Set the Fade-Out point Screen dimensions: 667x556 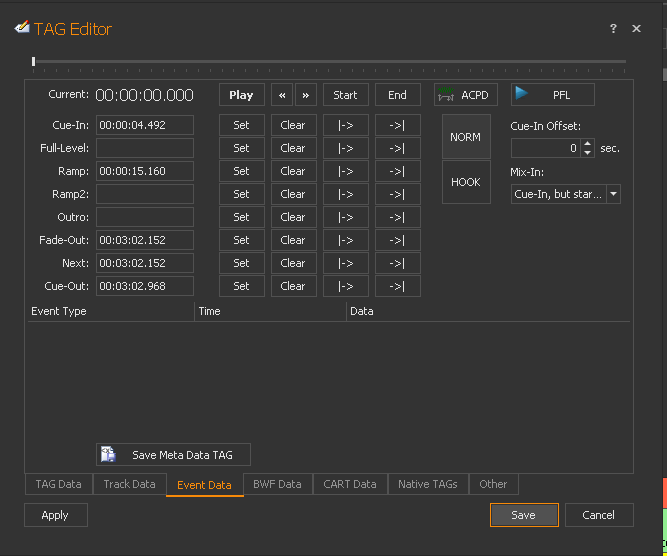point(242,240)
